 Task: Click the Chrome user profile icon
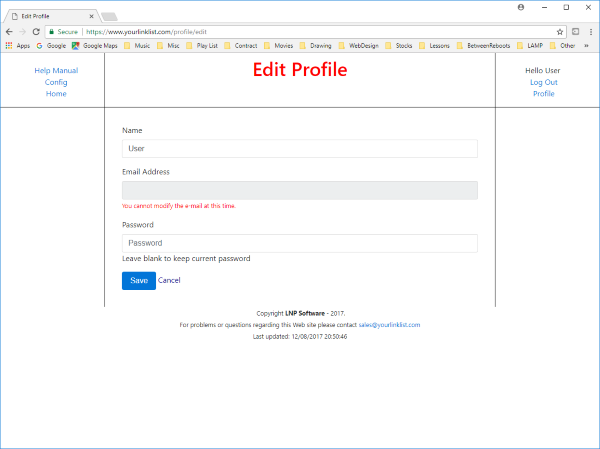(521, 6)
